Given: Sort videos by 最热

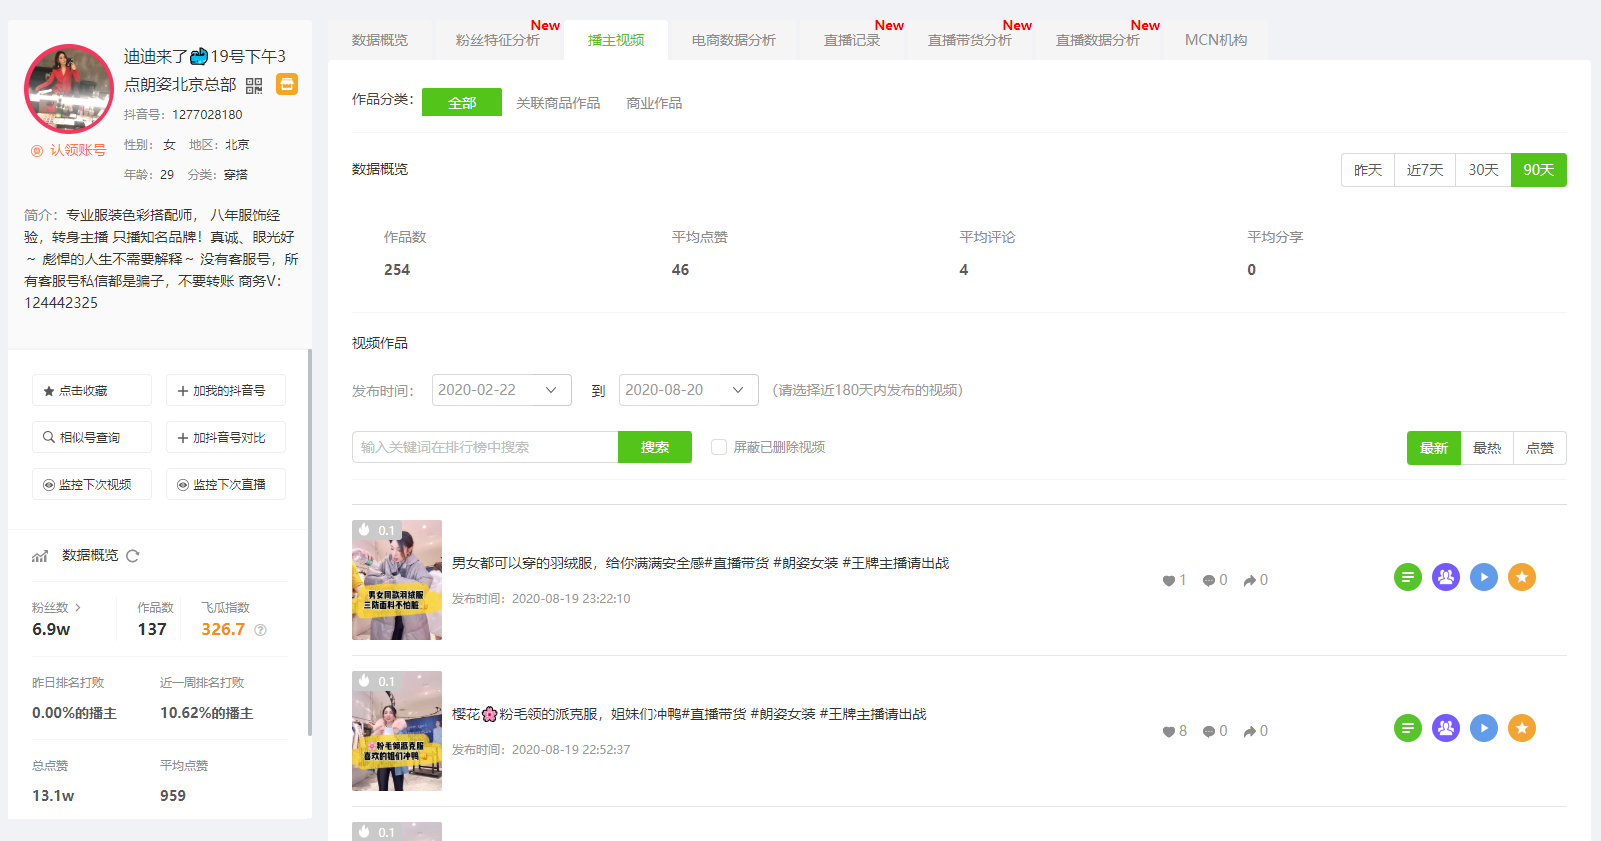Looking at the screenshot, I should click(x=1487, y=448).
